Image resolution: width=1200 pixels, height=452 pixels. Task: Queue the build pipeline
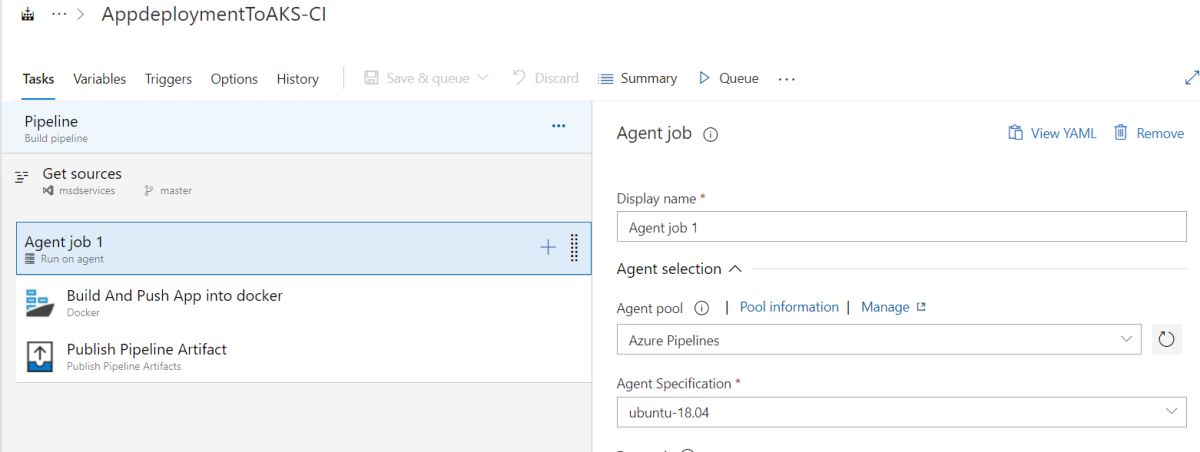coord(728,78)
